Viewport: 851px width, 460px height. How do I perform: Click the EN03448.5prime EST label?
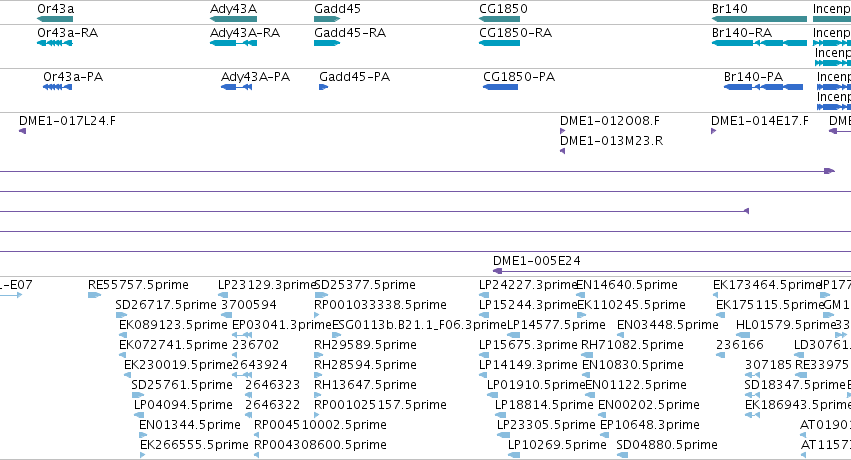tap(668, 324)
